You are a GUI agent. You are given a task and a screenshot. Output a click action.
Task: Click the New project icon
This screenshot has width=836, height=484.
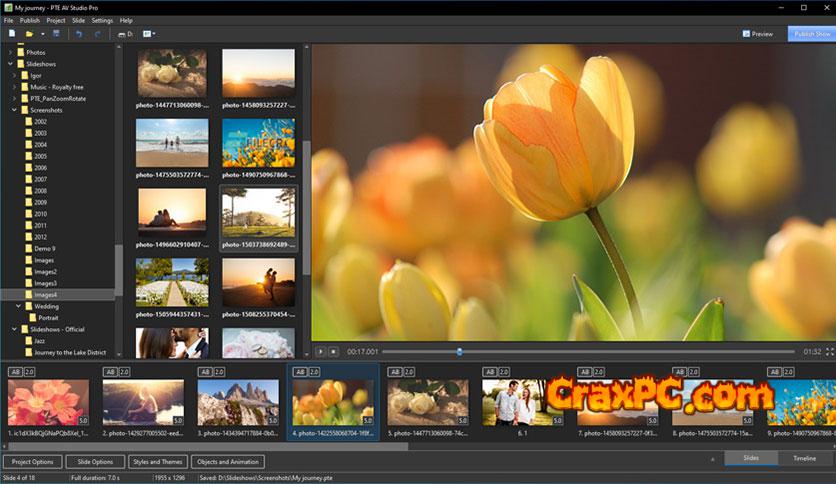12,34
